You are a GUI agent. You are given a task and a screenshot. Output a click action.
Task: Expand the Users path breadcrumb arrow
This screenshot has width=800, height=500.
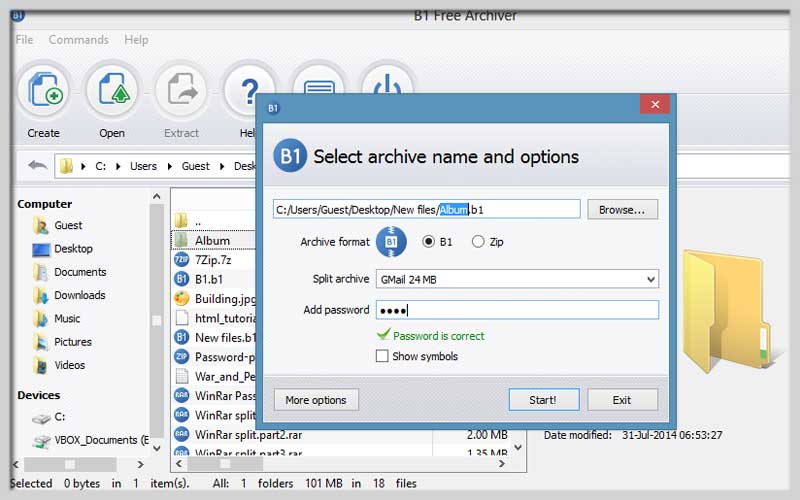(x=170, y=166)
